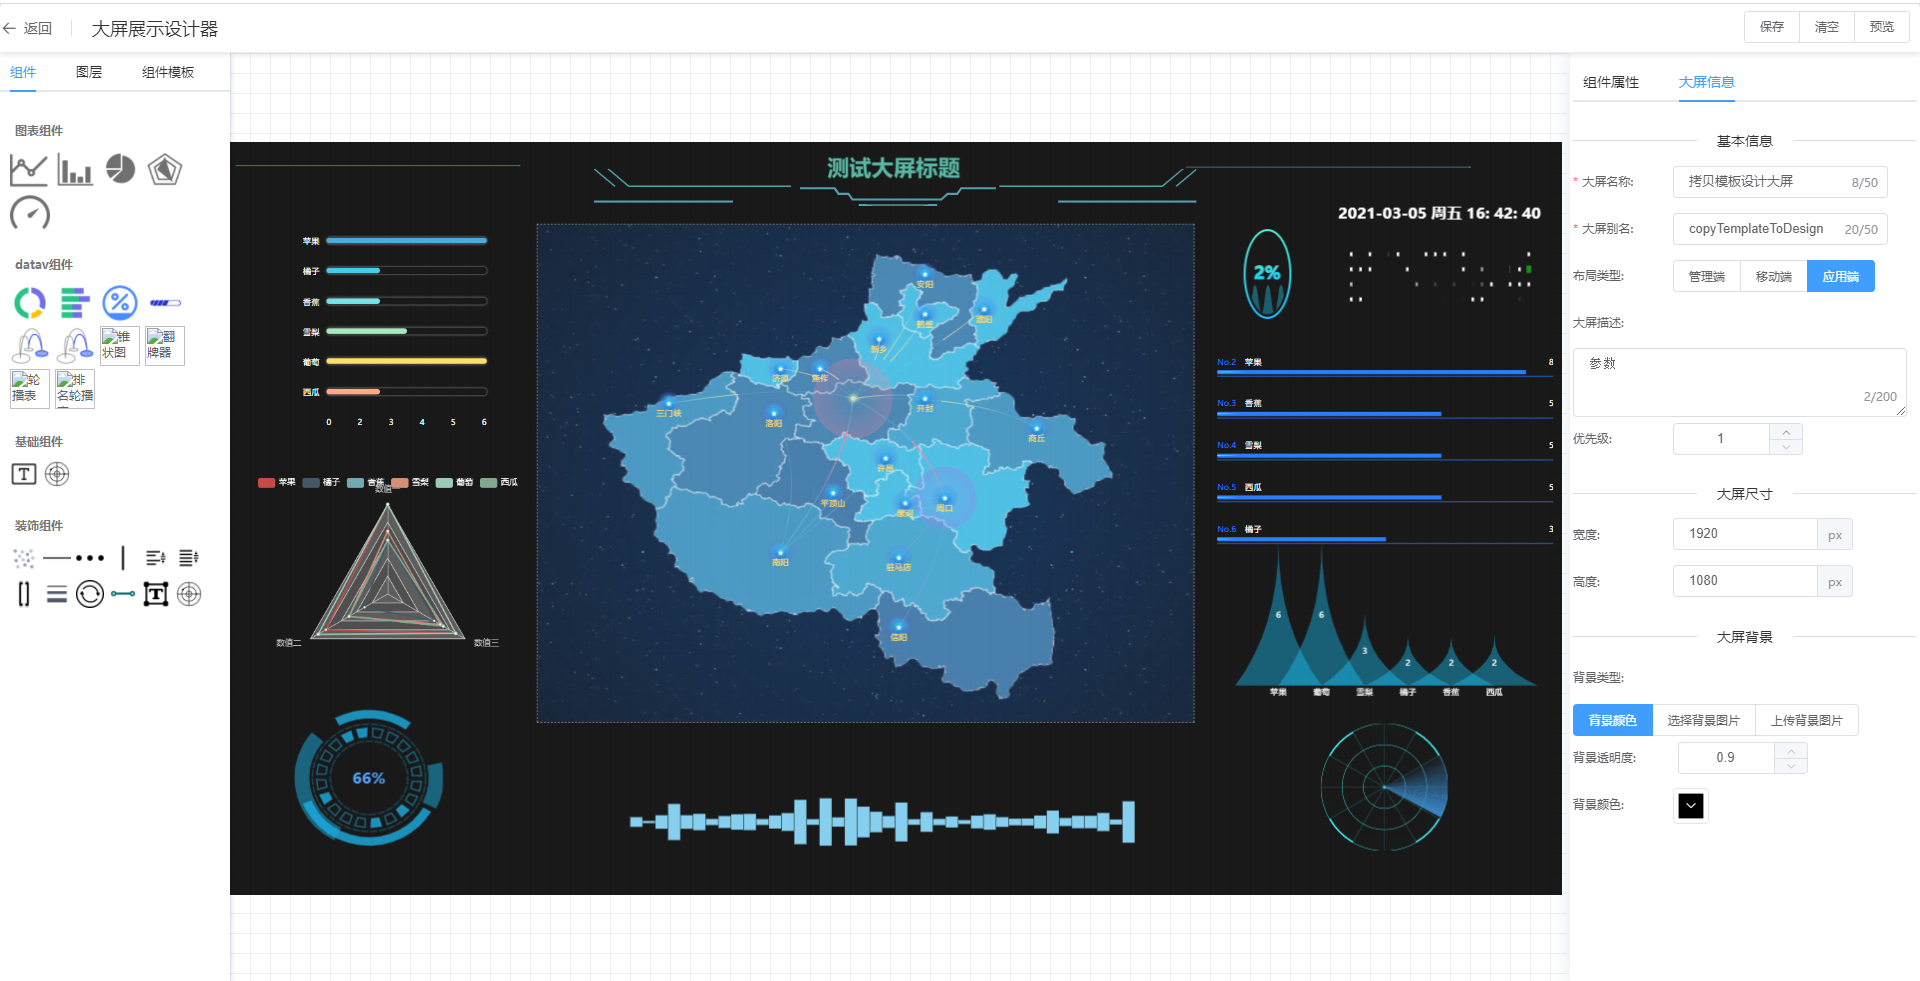Edit the 背景透明度 value 0.9
Viewport: 1920px width, 981px height.
(1726, 758)
